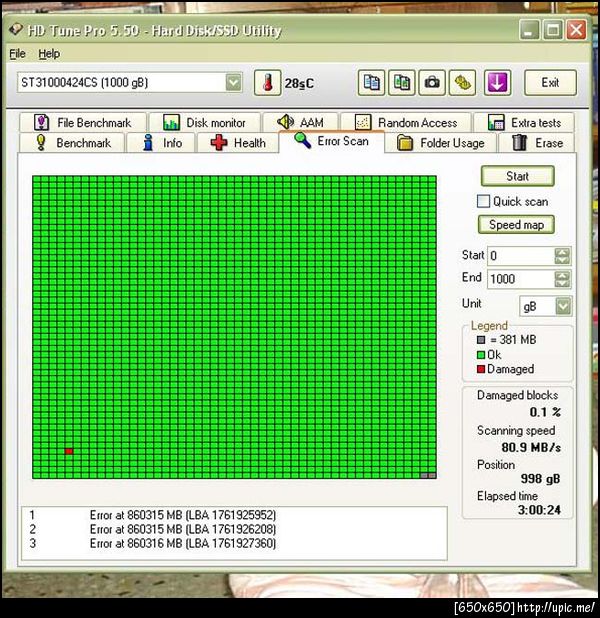Switch to the Extra tests tab
The image size is (600, 618).
click(524, 123)
